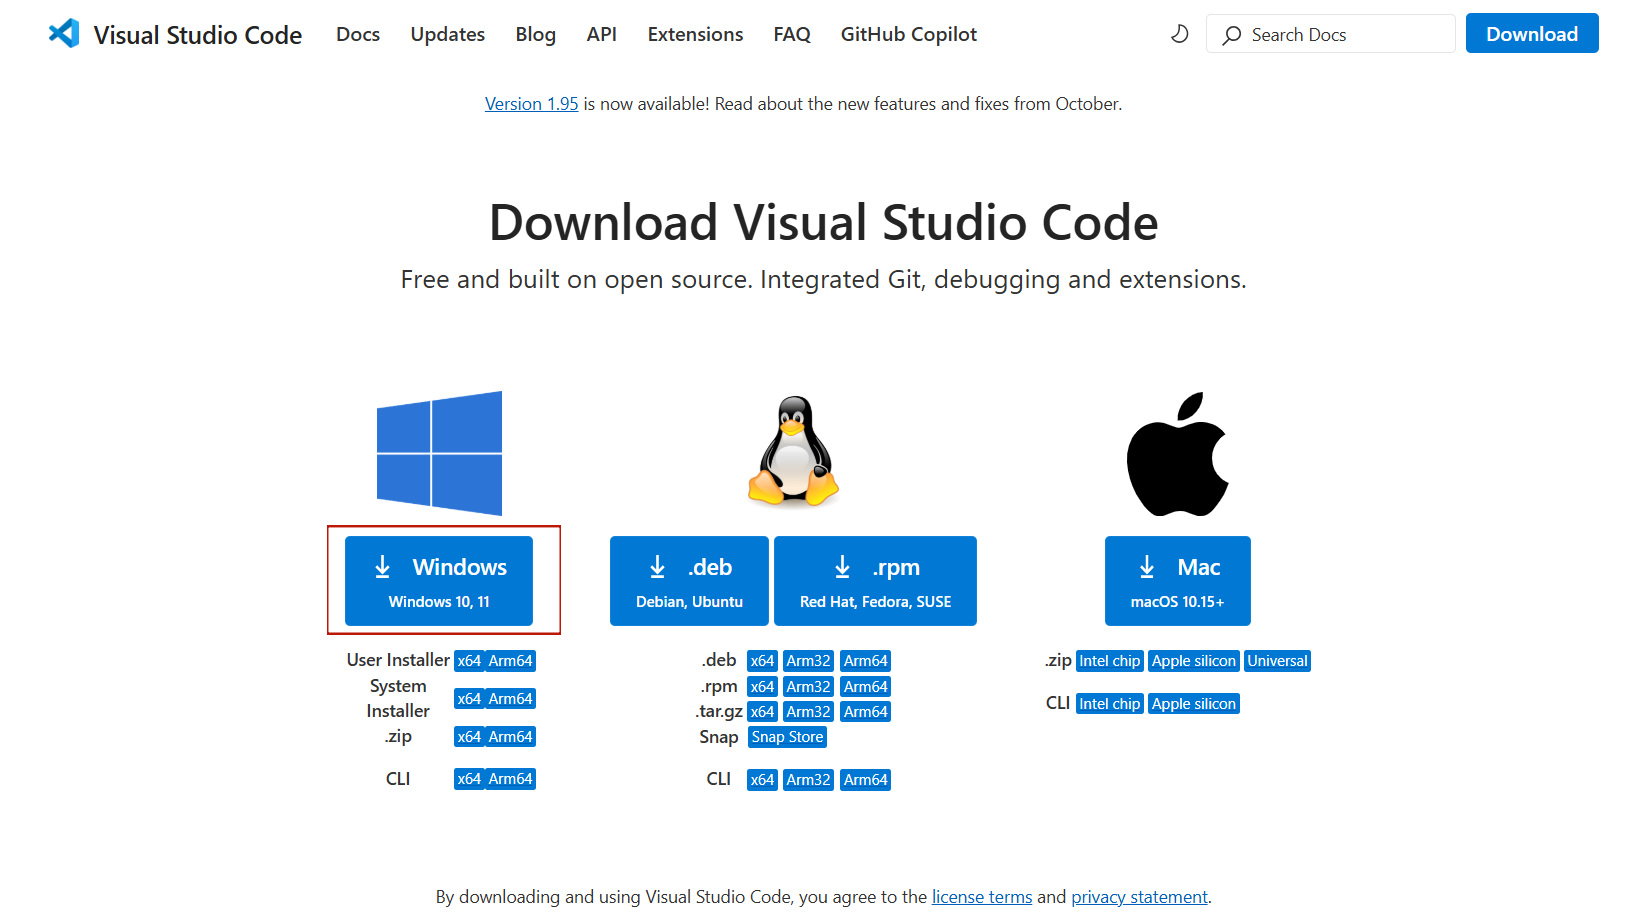Download the Mac macOS 10.15+ build
The width and height of the screenshot is (1651, 917).
(x=1177, y=581)
